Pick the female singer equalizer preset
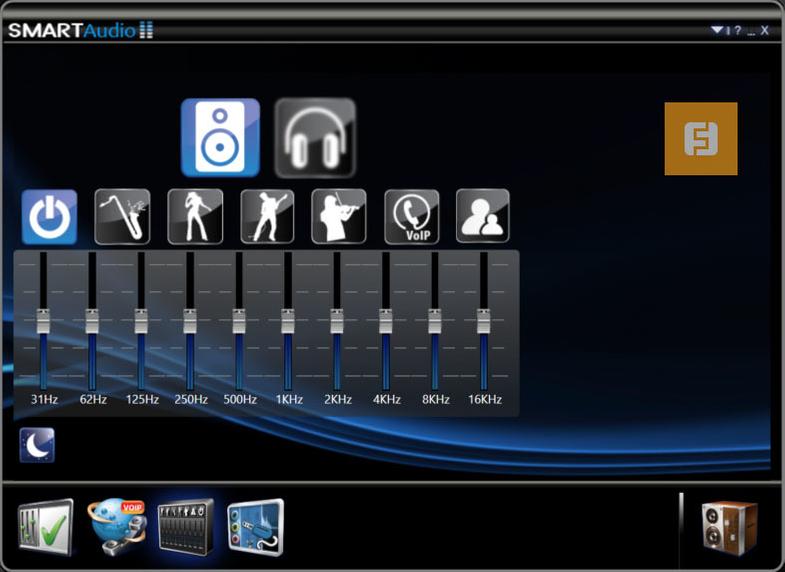Viewport: 785px width, 572px height. click(195, 217)
